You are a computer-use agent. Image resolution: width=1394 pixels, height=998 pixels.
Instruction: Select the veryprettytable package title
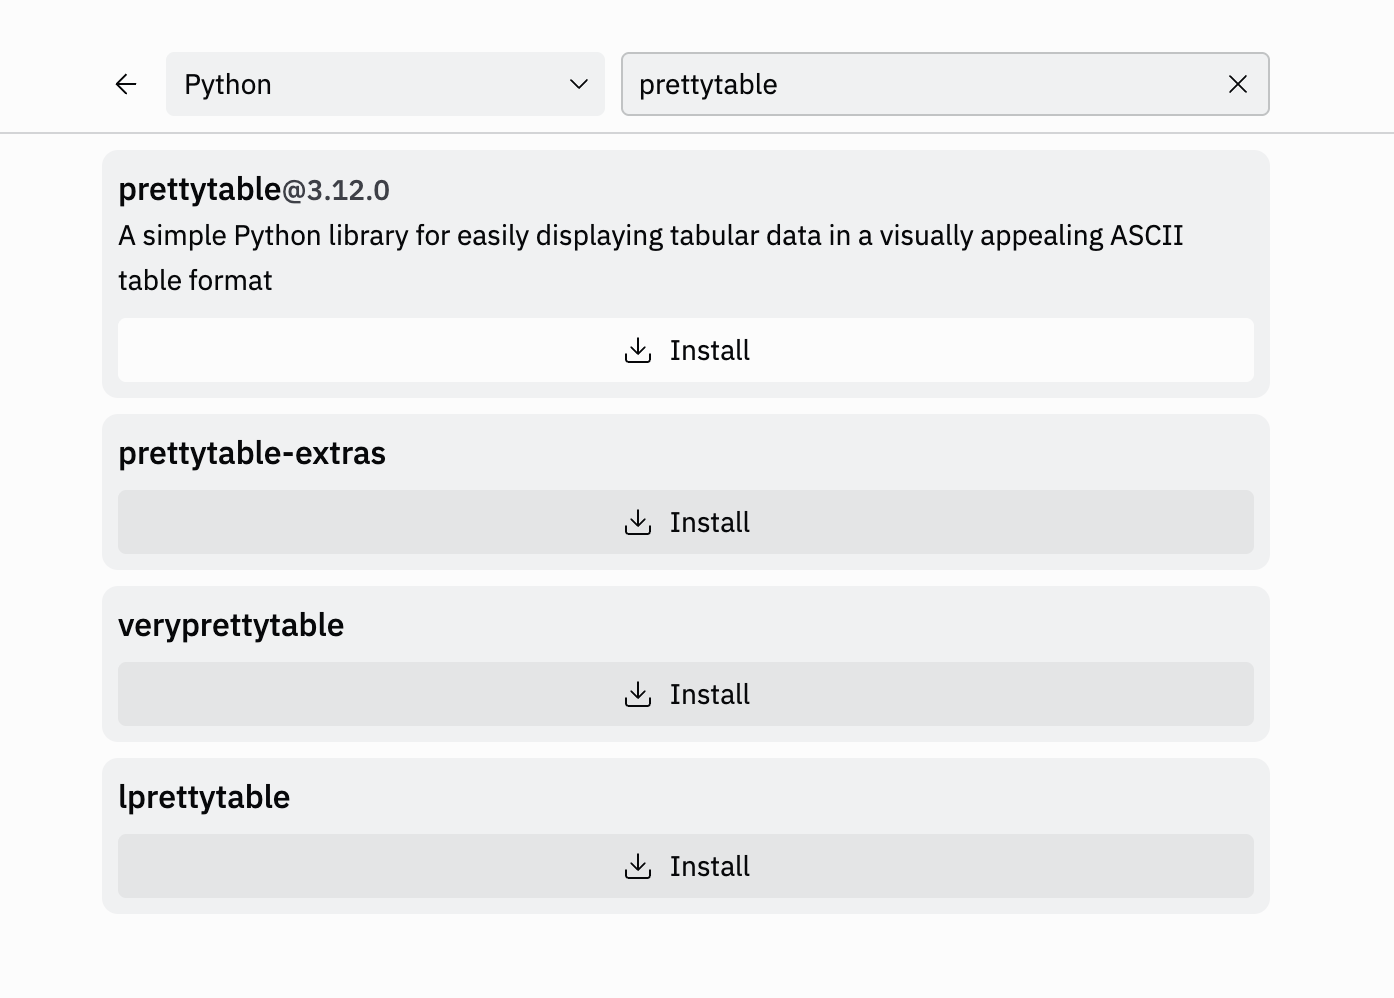pyautogui.click(x=231, y=625)
